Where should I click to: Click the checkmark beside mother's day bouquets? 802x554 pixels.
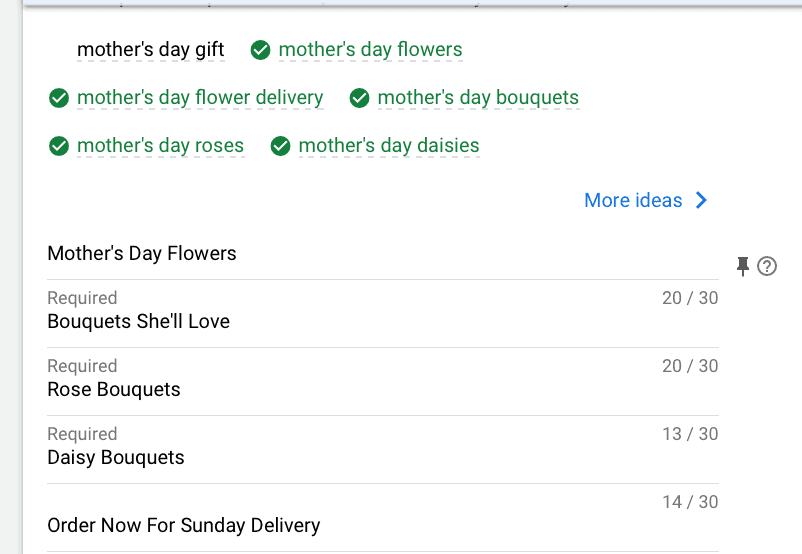[x=360, y=98]
